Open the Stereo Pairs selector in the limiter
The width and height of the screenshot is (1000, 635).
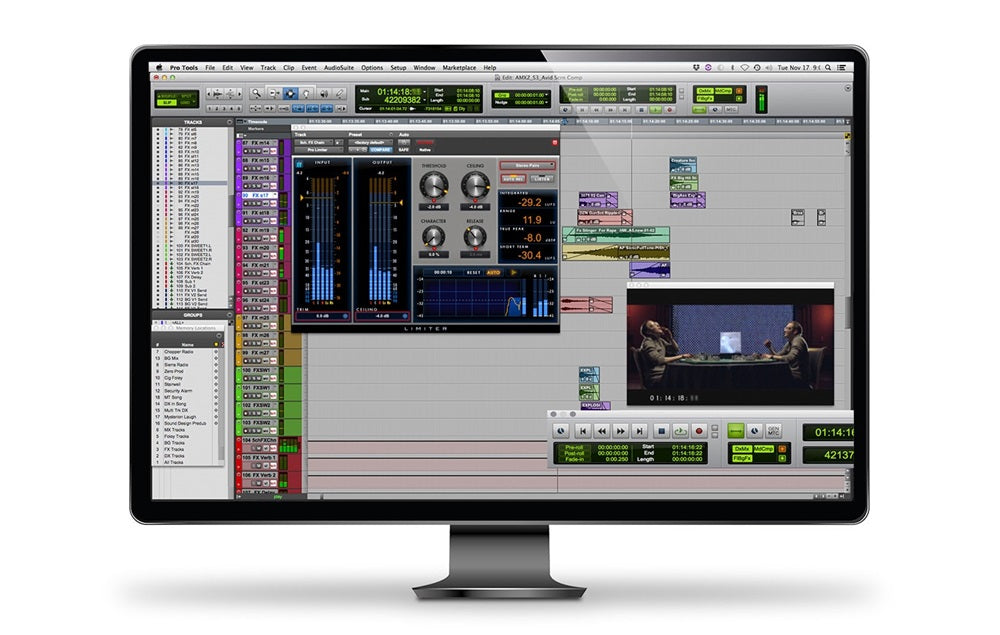[x=526, y=165]
